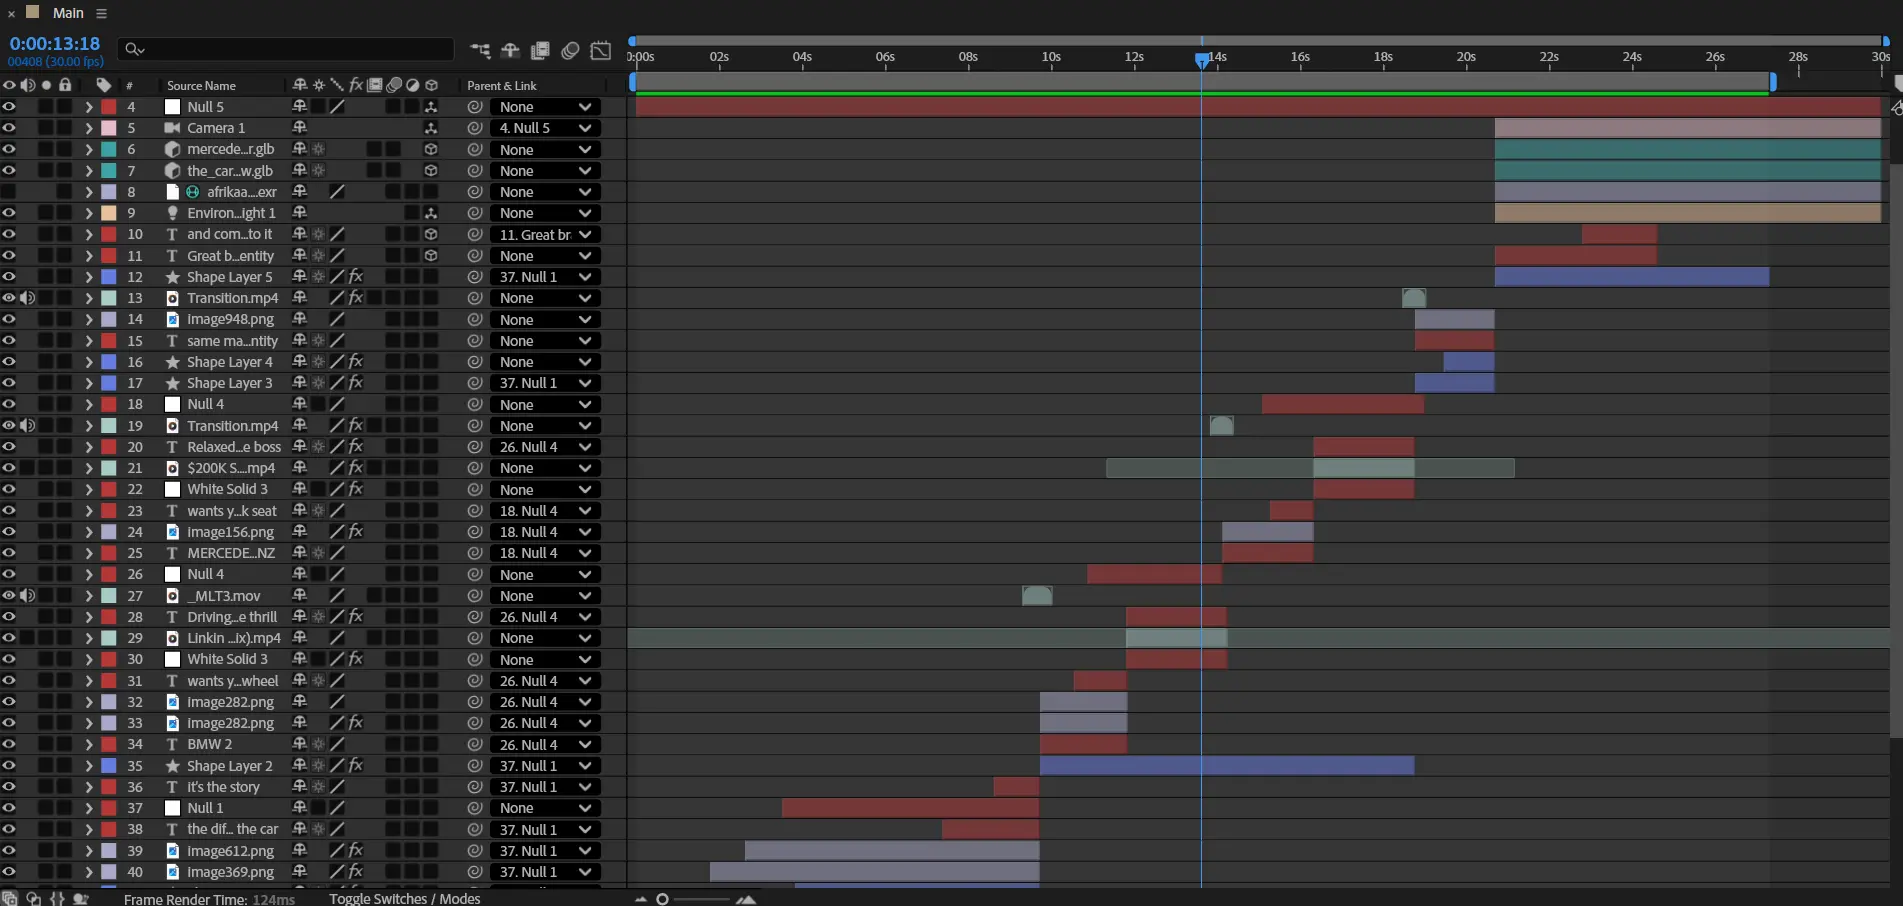The height and width of the screenshot is (906, 1903).
Task: Open parent dropdown for Shape Layer 2
Action: [545, 766]
